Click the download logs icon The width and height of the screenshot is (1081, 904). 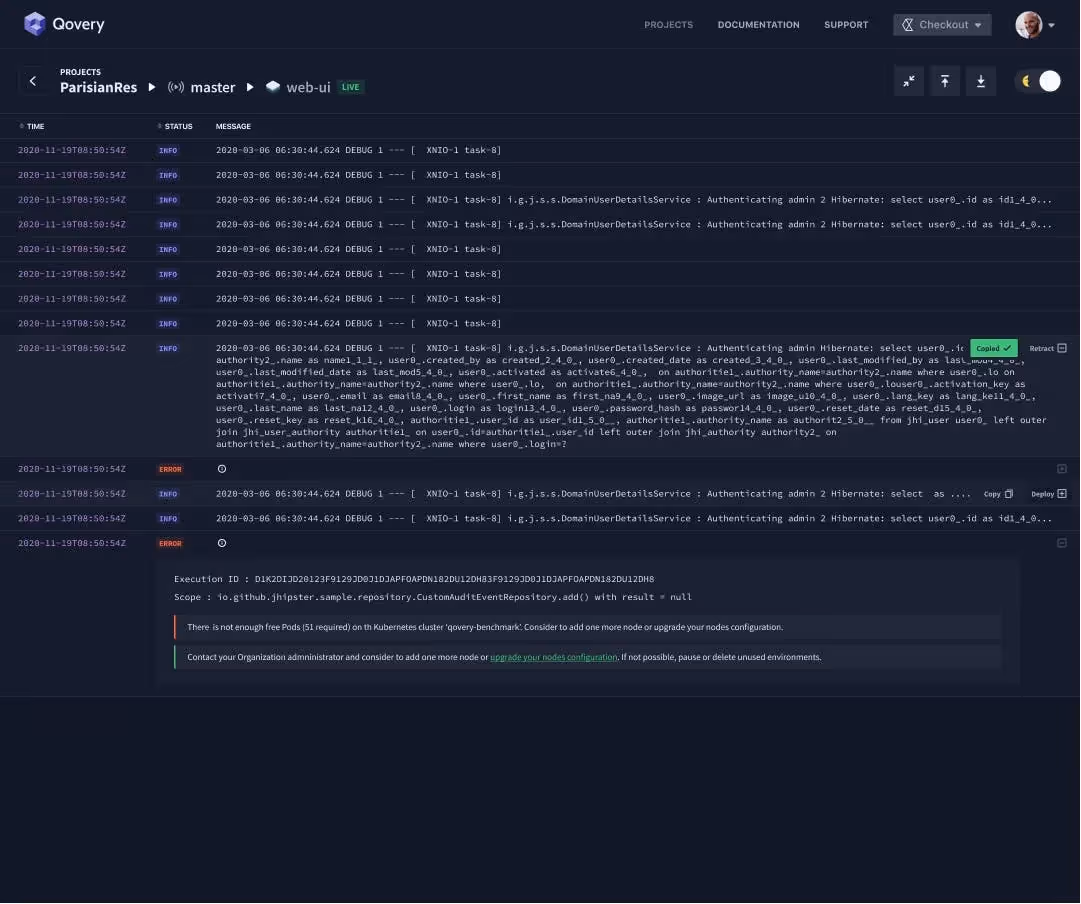click(x=981, y=81)
